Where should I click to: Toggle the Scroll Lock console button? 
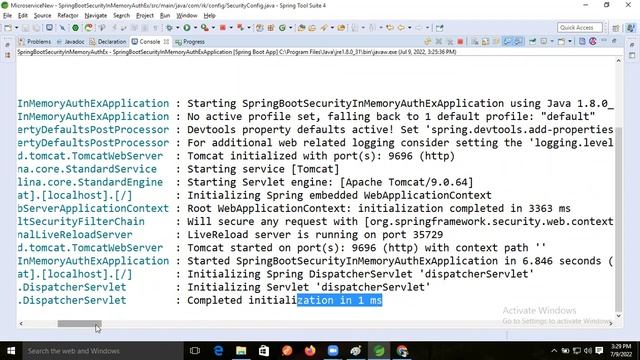485,42
